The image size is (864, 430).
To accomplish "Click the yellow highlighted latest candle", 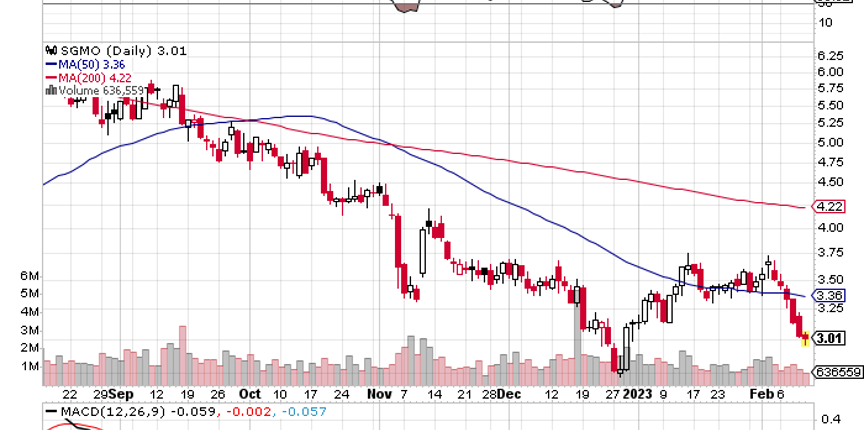I will [806, 338].
